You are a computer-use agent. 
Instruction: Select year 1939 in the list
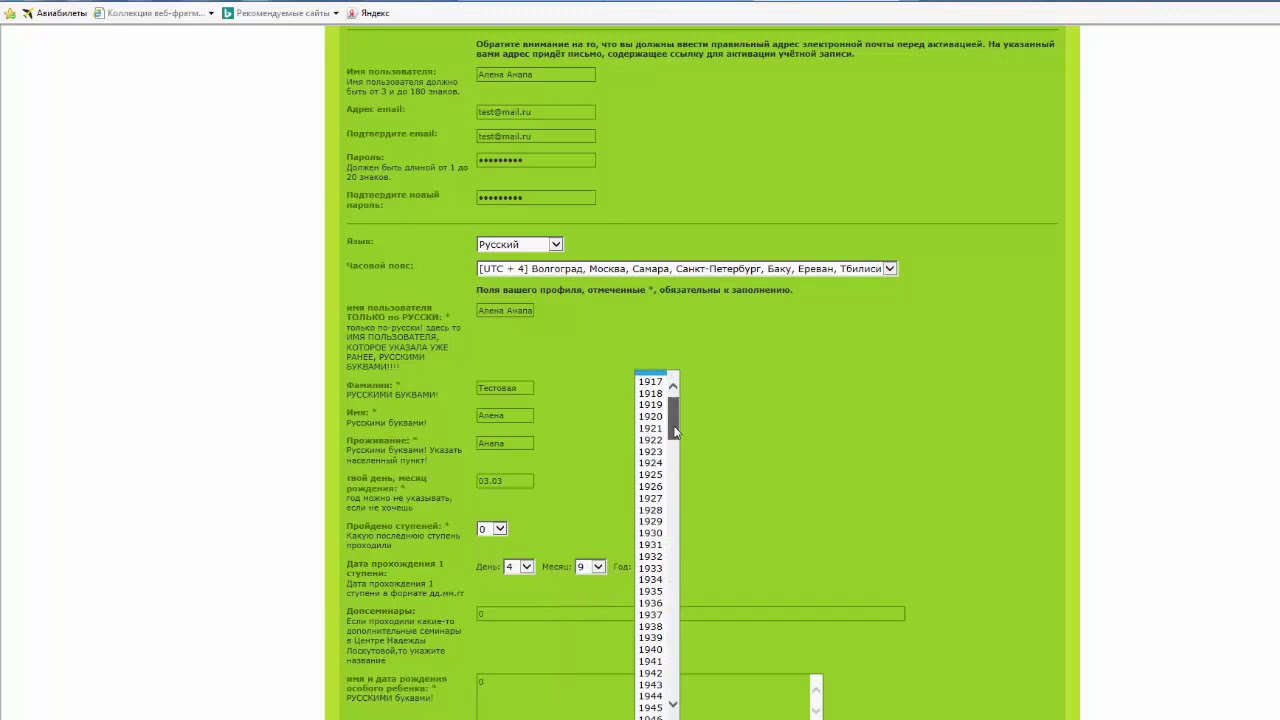tap(650, 638)
